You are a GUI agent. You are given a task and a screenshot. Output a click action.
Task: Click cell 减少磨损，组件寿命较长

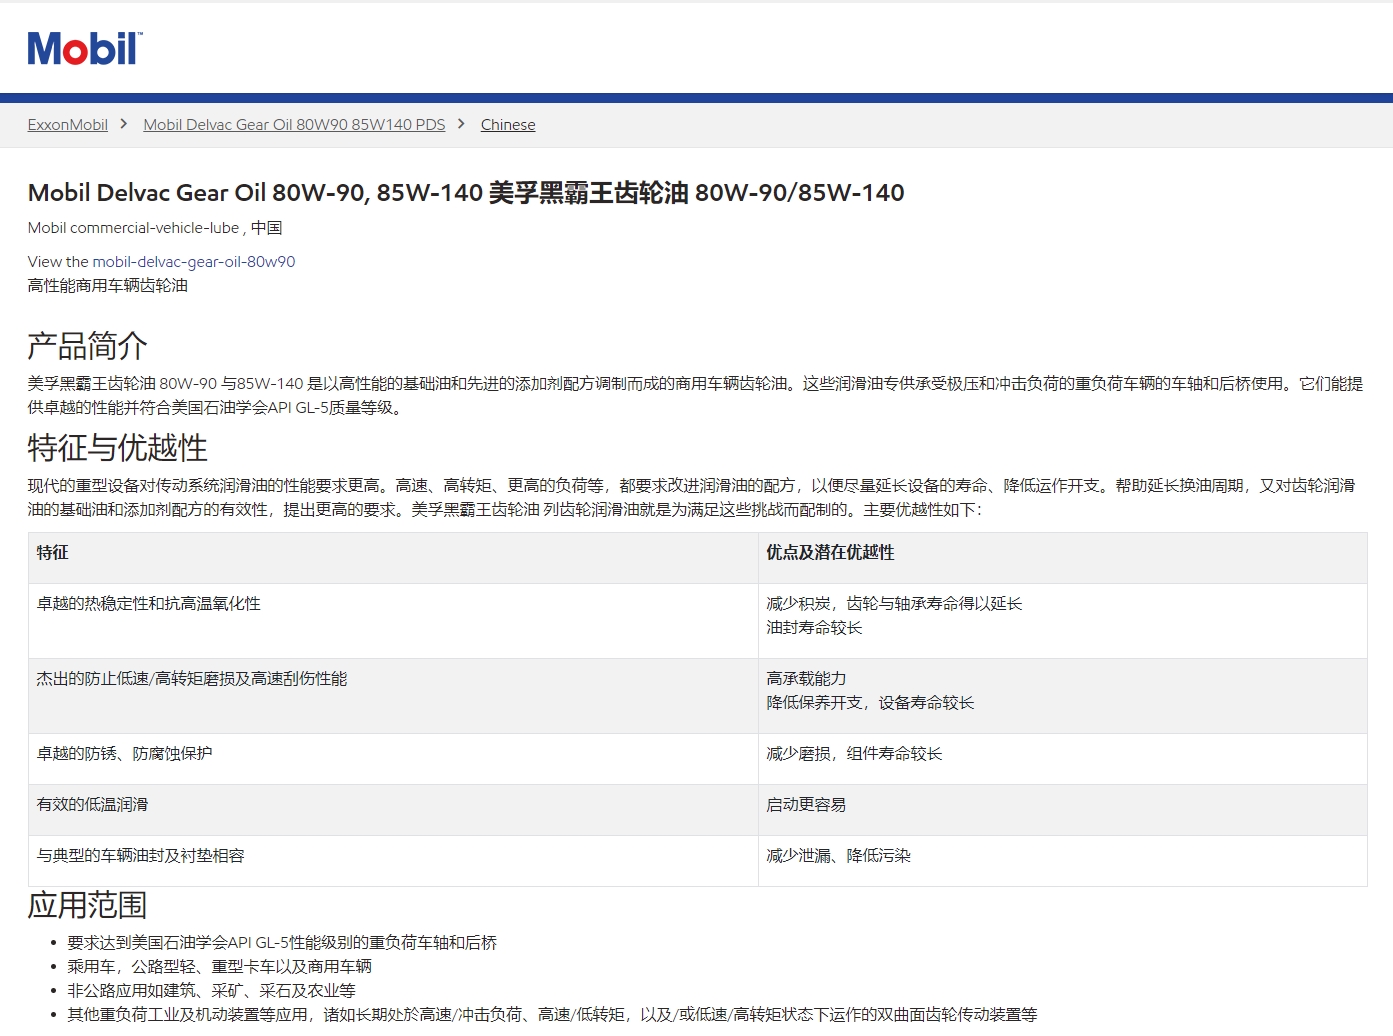coord(1062,759)
